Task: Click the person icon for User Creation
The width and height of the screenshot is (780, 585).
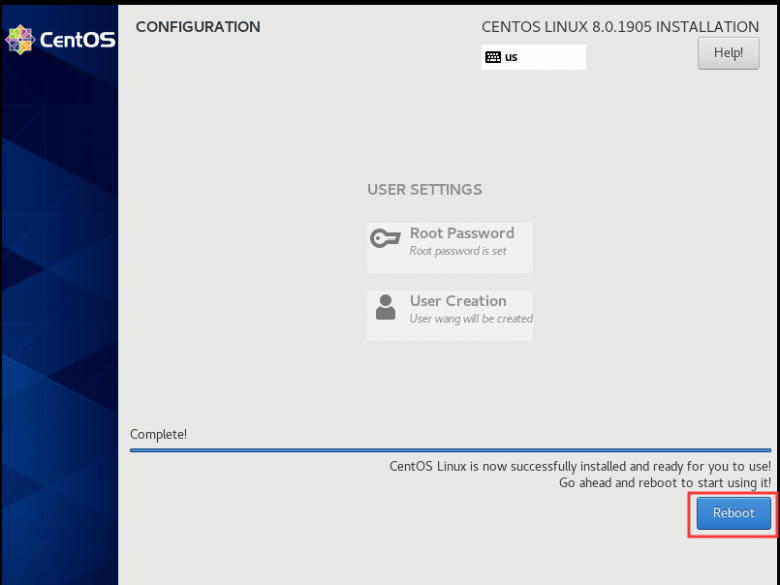Action: [x=386, y=307]
